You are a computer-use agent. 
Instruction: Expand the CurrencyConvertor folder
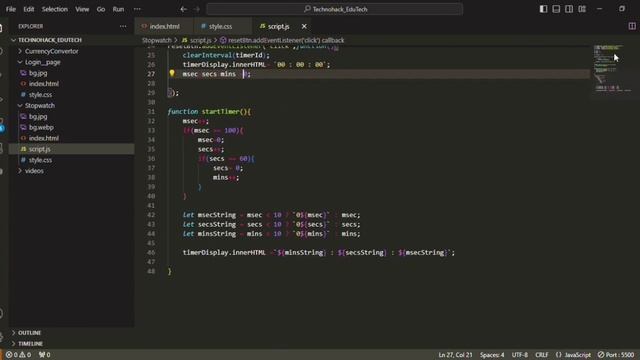[51, 51]
